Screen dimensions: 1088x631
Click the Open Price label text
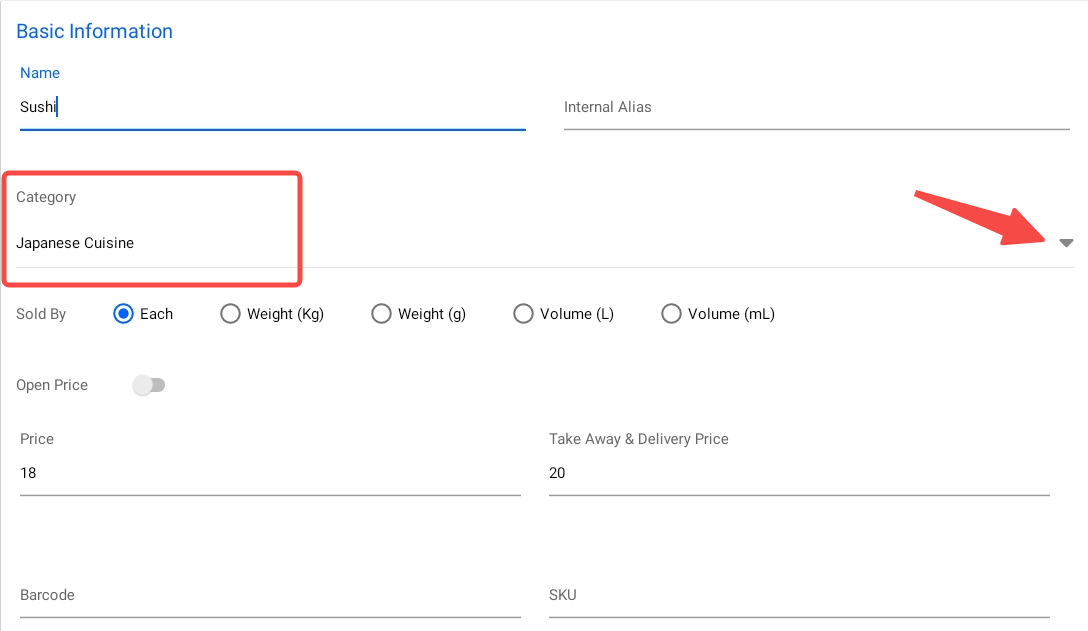(x=52, y=385)
